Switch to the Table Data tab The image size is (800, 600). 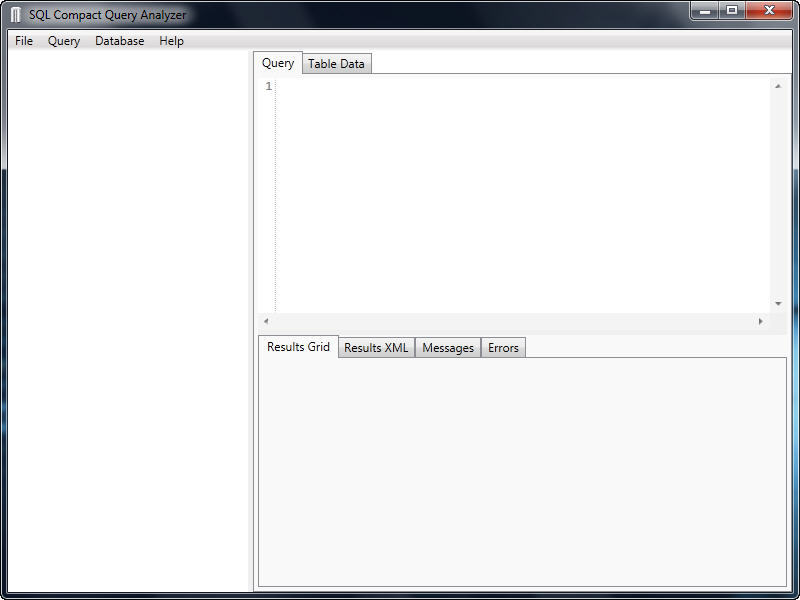pyautogui.click(x=336, y=64)
